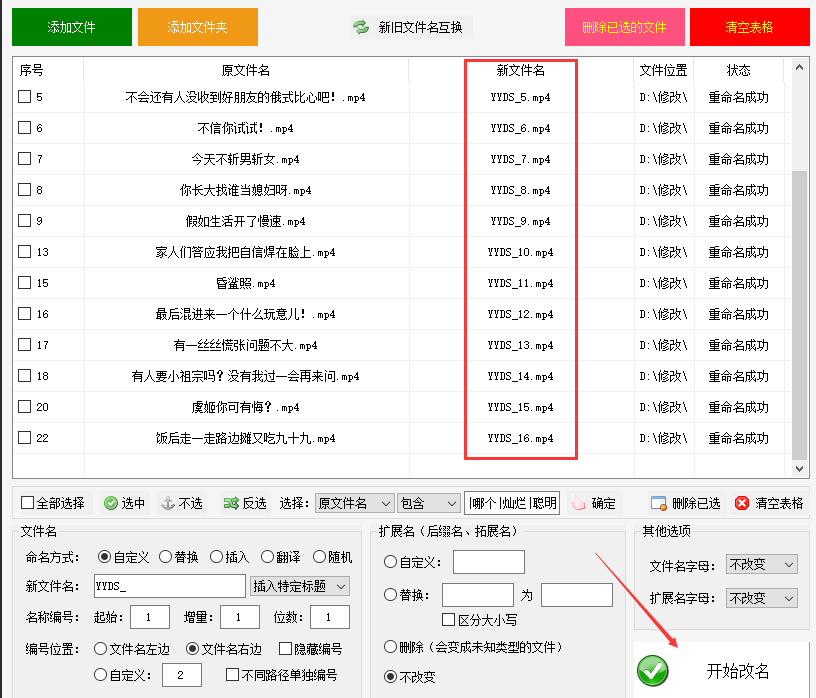The height and width of the screenshot is (698, 816).
Task: Click the anchor icon beside 不选
Action: click(x=168, y=503)
